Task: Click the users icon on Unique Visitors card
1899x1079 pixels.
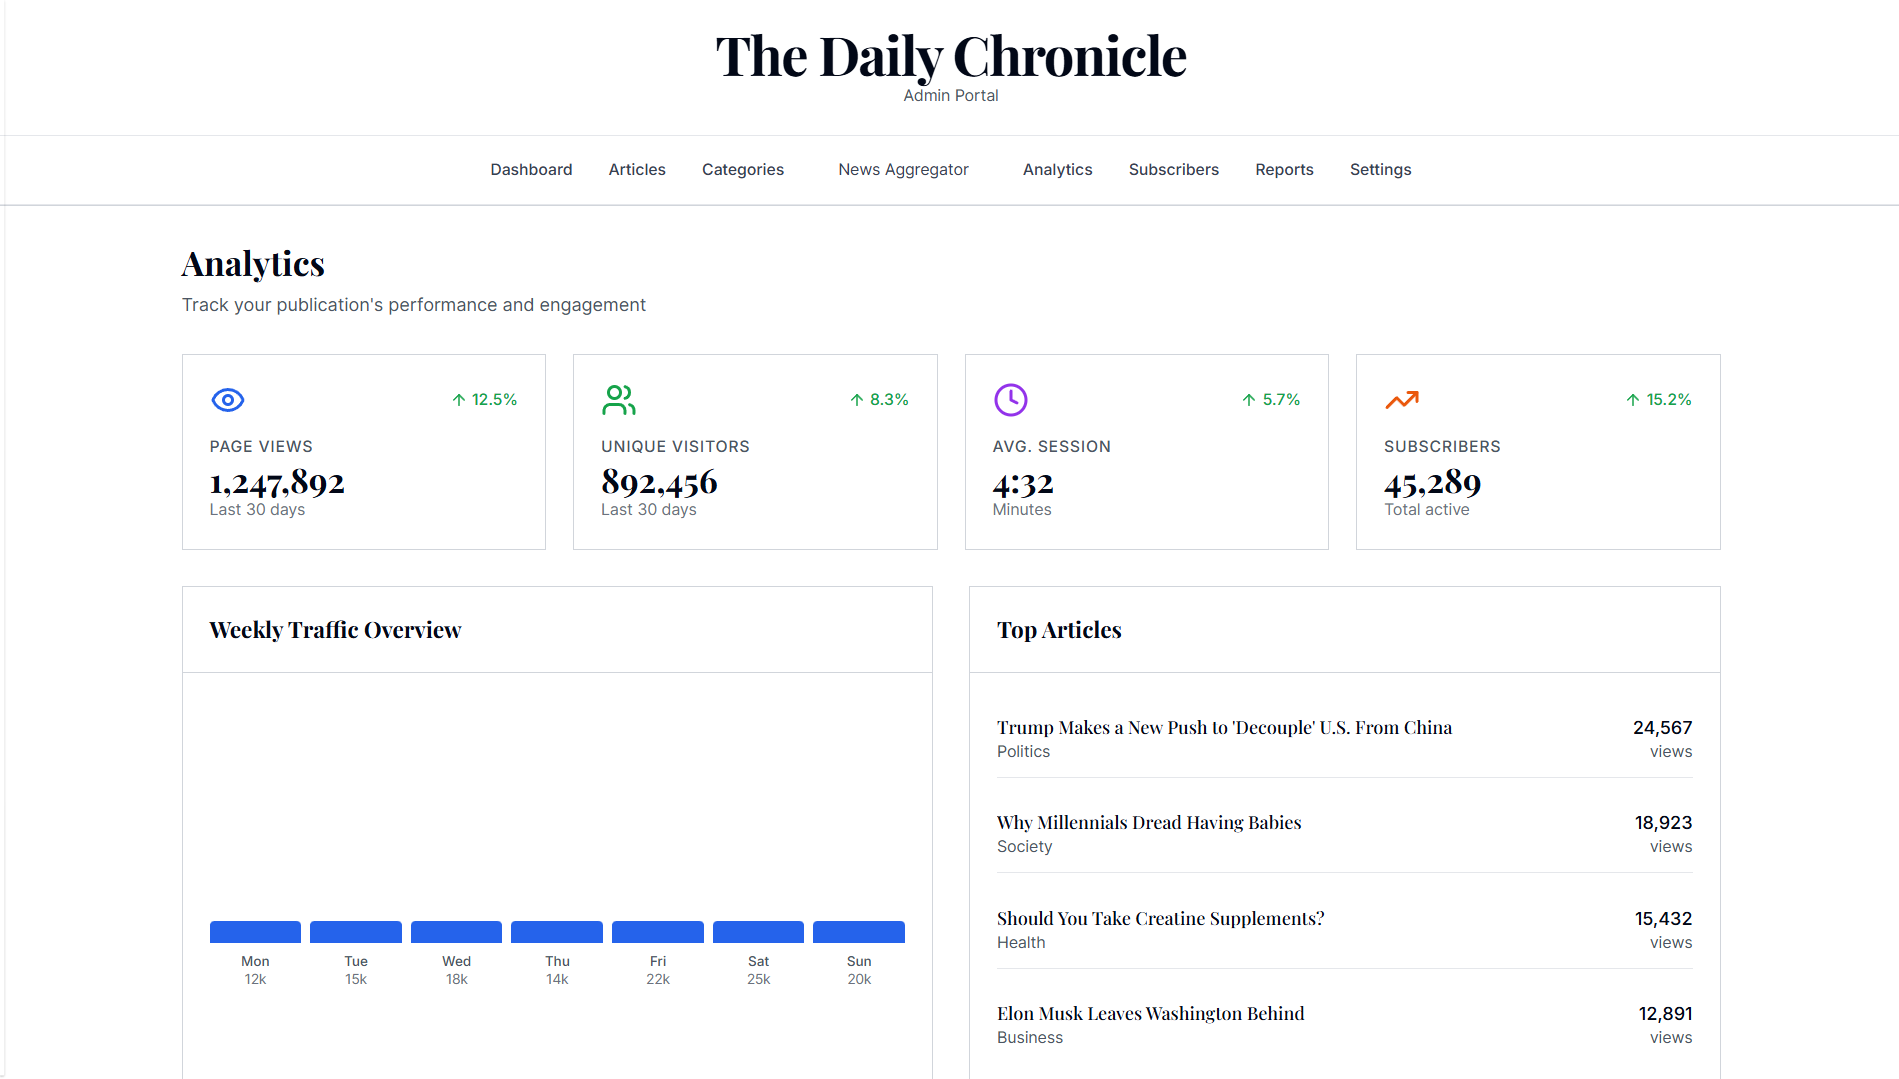Action: tap(619, 400)
